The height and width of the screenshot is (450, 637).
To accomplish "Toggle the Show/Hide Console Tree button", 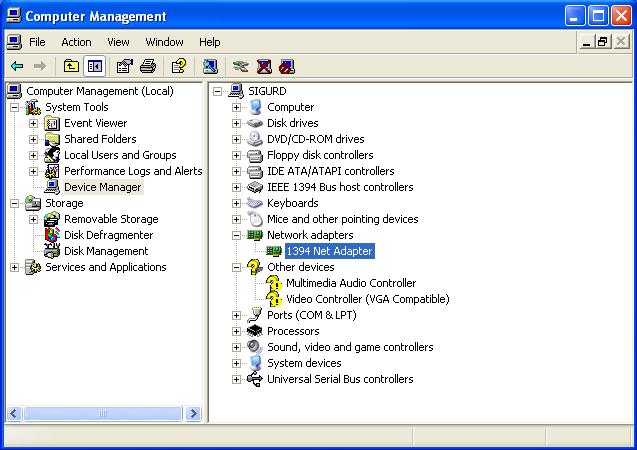I will [x=95, y=66].
